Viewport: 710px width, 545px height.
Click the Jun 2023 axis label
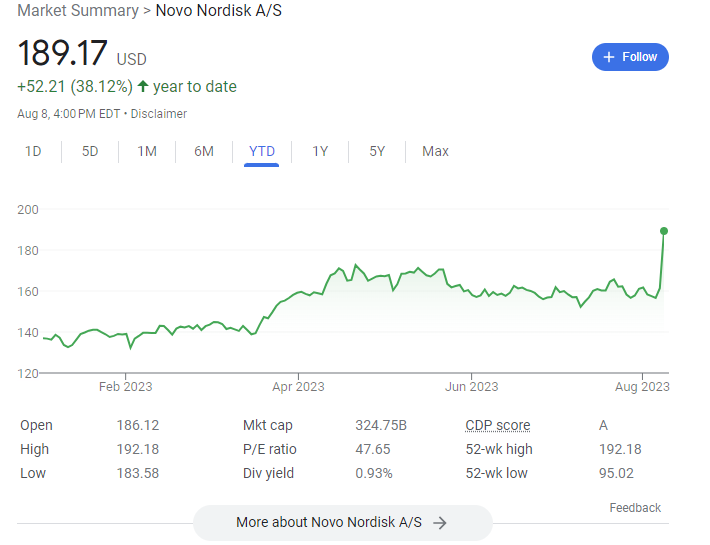coord(471,387)
